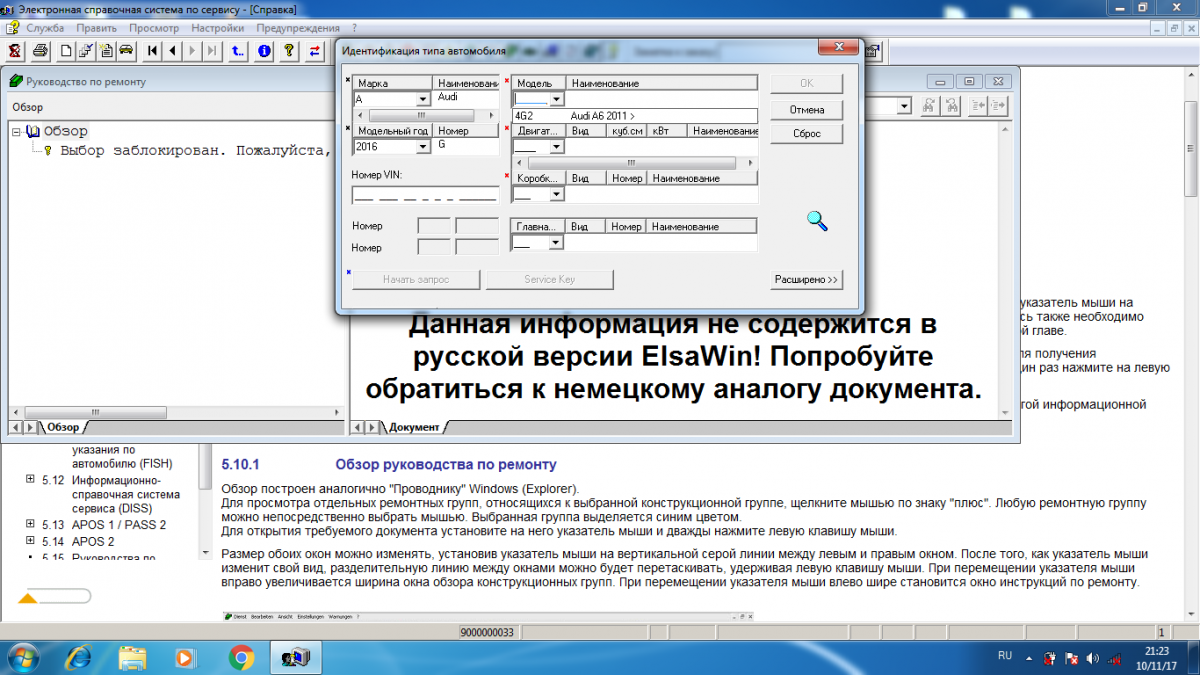Launch Windows Media Player from taskbar

coord(185,657)
